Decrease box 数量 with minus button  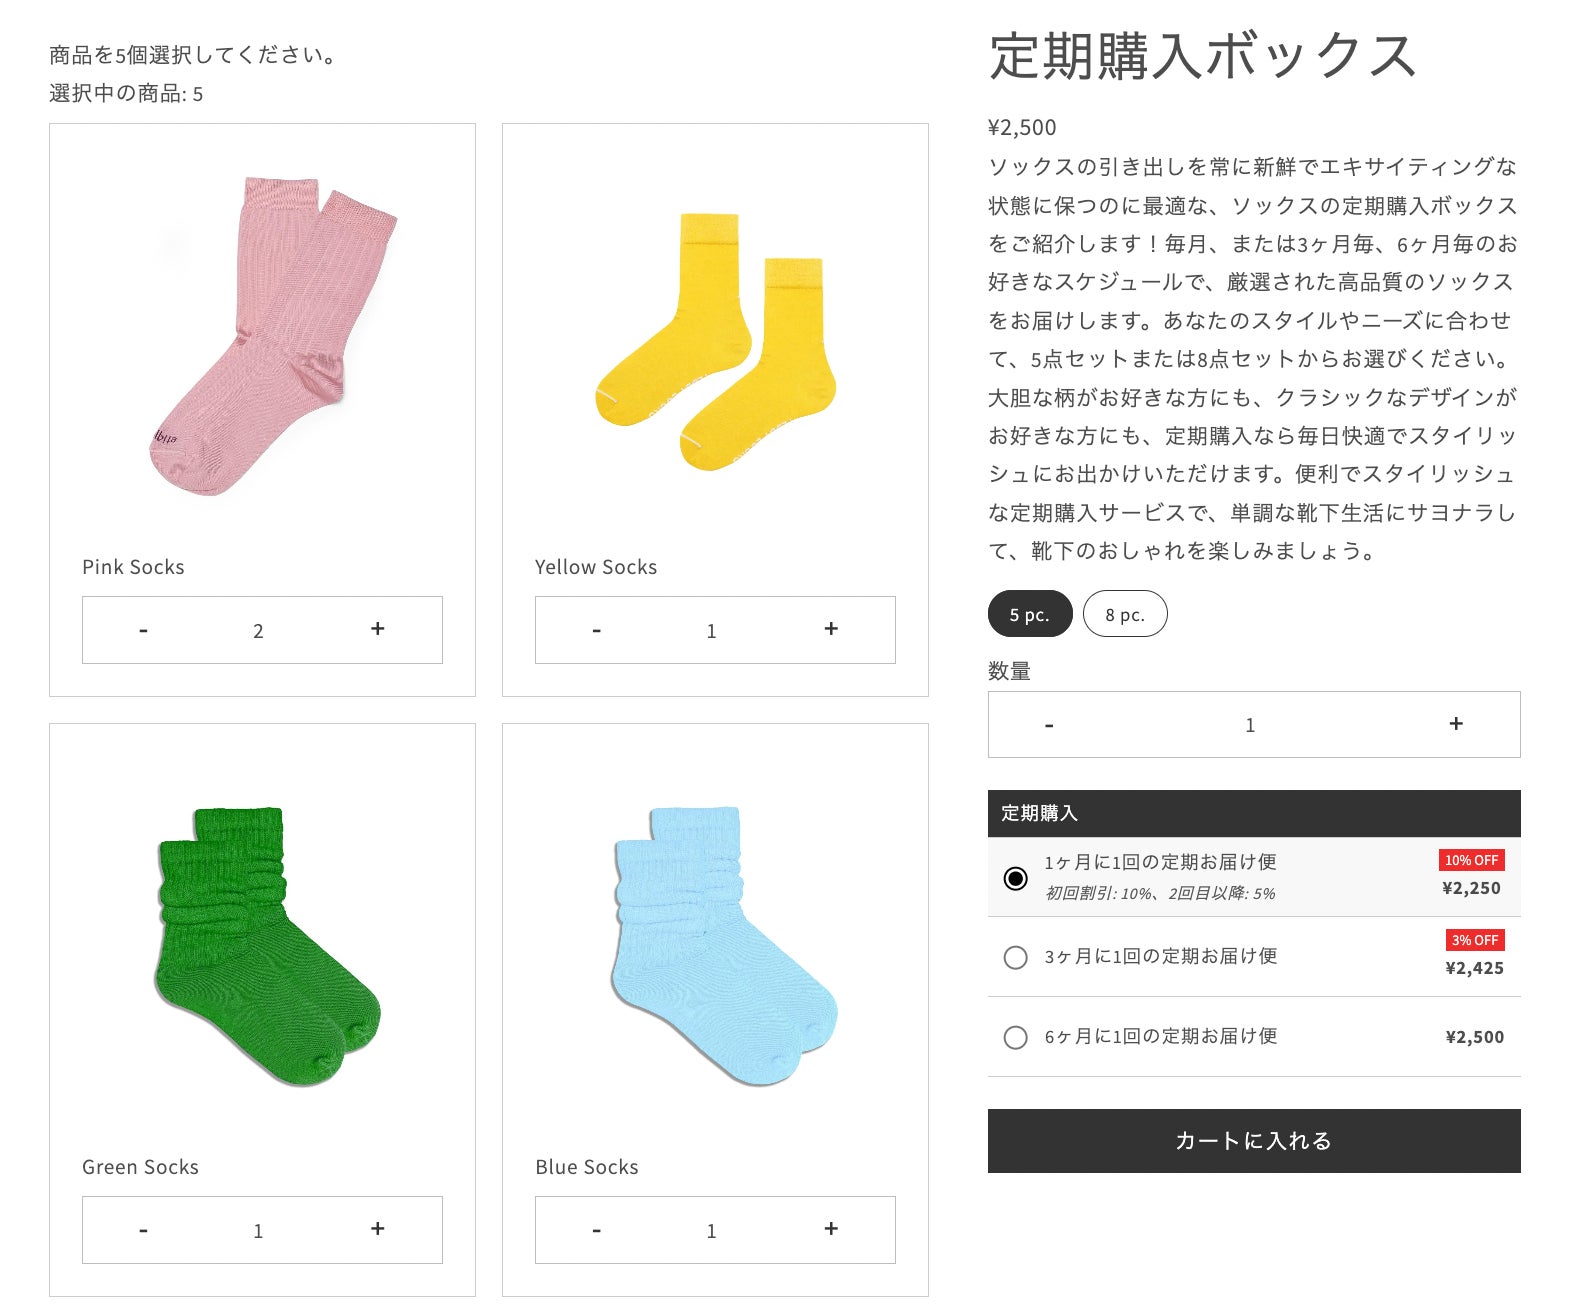click(1049, 725)
